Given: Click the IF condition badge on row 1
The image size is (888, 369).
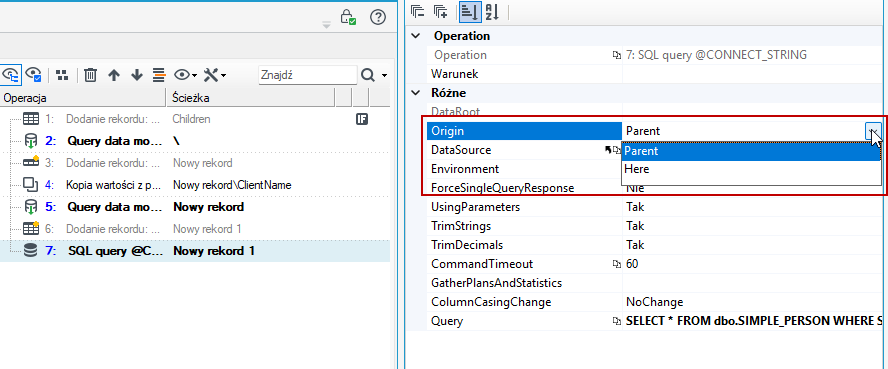Looking at the screenshot, I should tap(362, 119).
